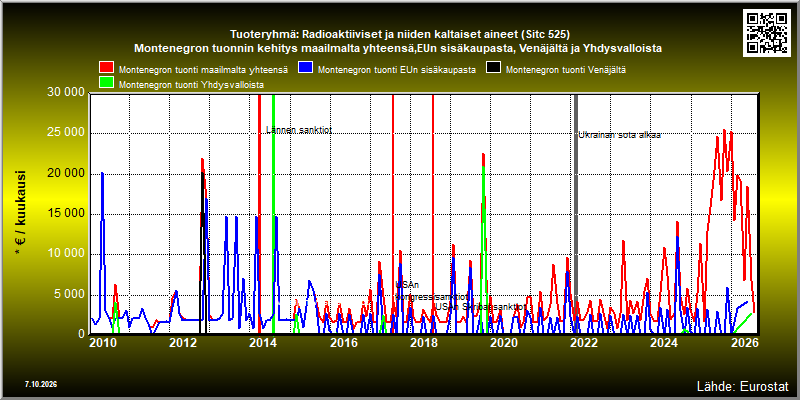
Task: Click the red total peak in 2025
Action: (x=724, y=130)
